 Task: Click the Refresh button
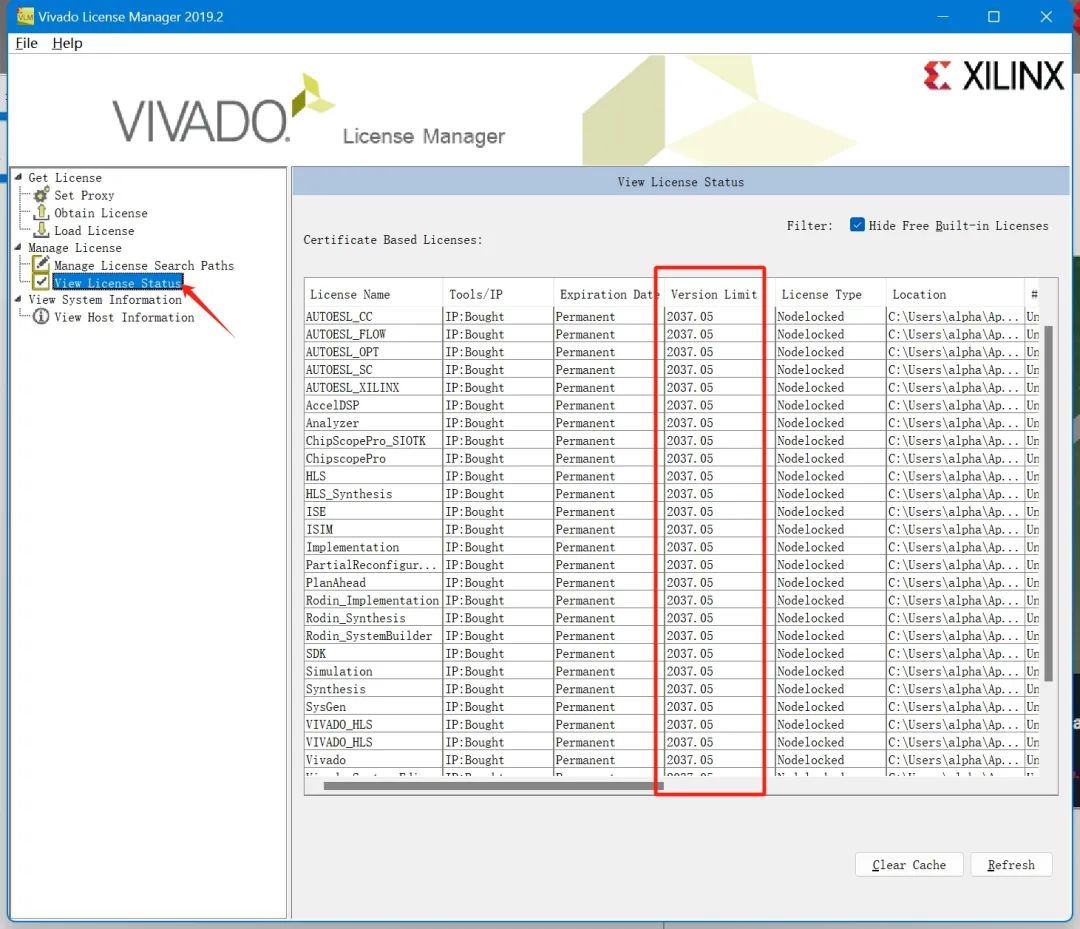pyautogui.click(x=1011, y=865)
